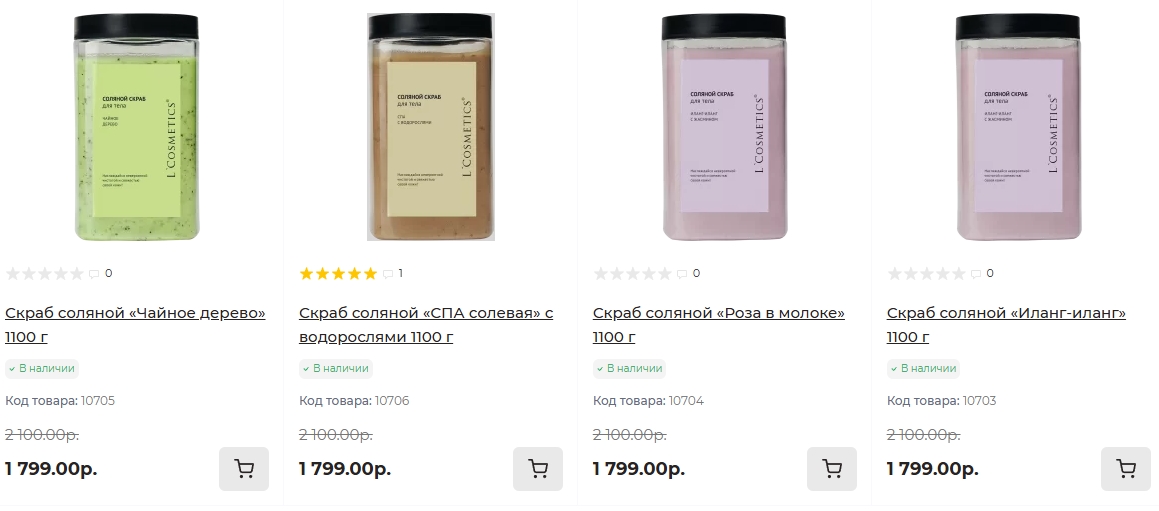Click comment icon under «Иланг-иланг» scrub
The image size is (1159, 511).
976,274
